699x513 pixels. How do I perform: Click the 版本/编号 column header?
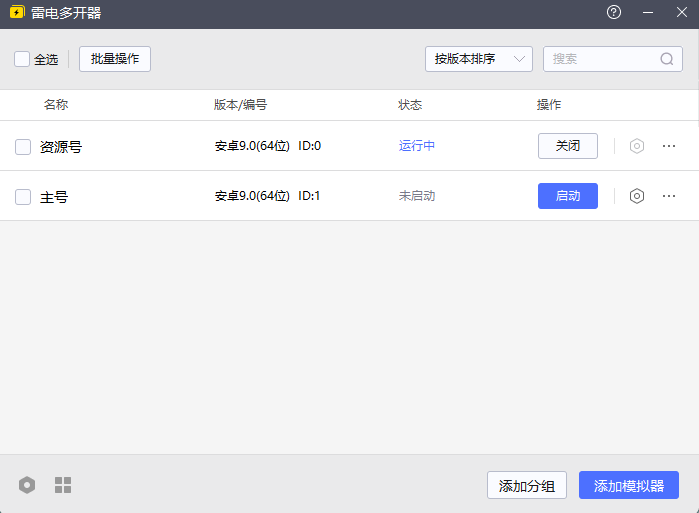[x=240, y=105]
